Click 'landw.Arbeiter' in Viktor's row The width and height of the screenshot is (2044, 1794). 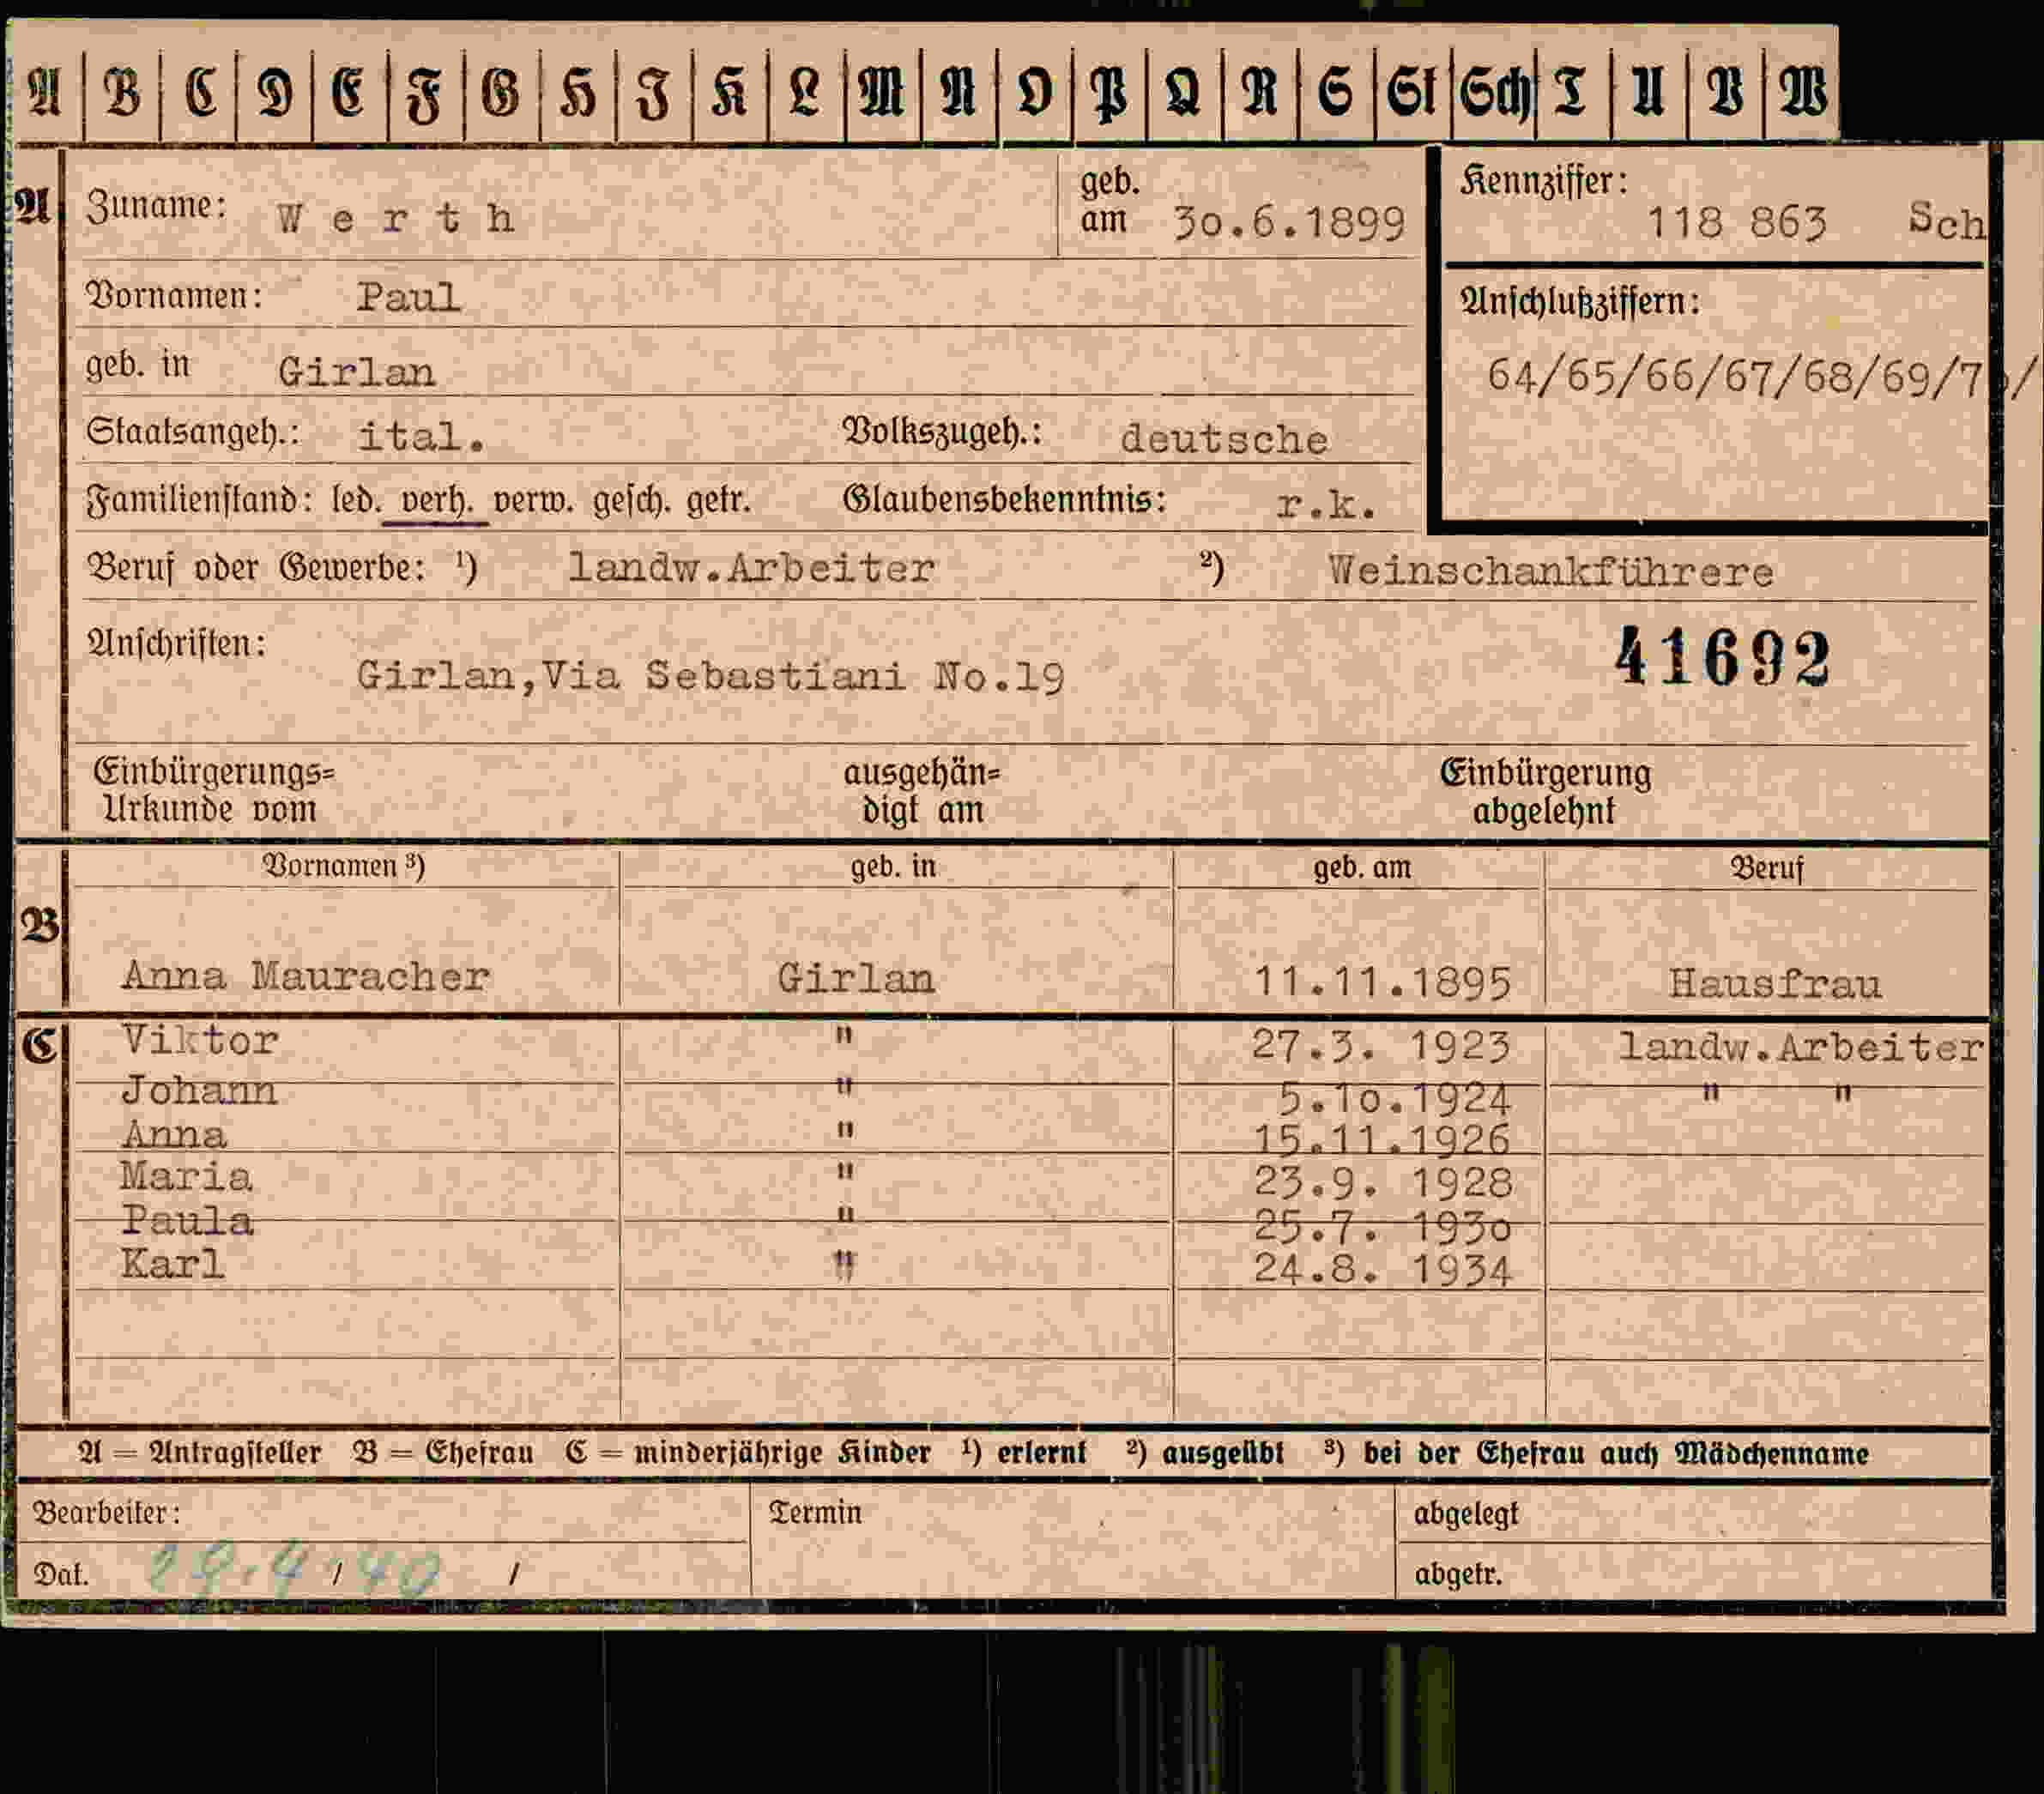(1801, 1047)
